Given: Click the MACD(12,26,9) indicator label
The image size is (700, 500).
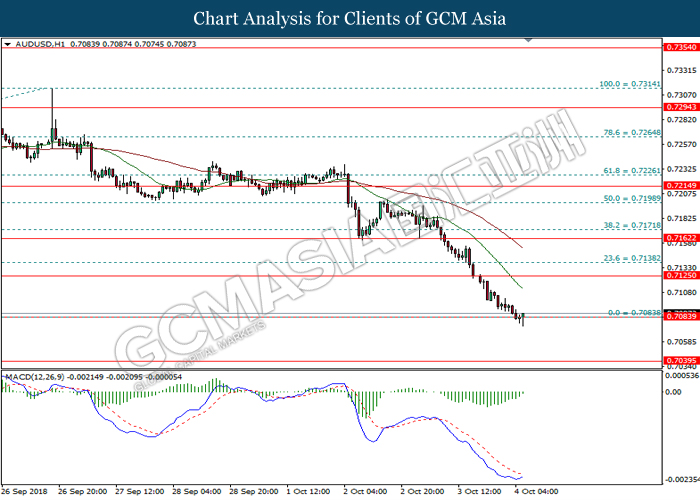Looking at the screenshot, I should pyautogui.click(x=35, y=377).
